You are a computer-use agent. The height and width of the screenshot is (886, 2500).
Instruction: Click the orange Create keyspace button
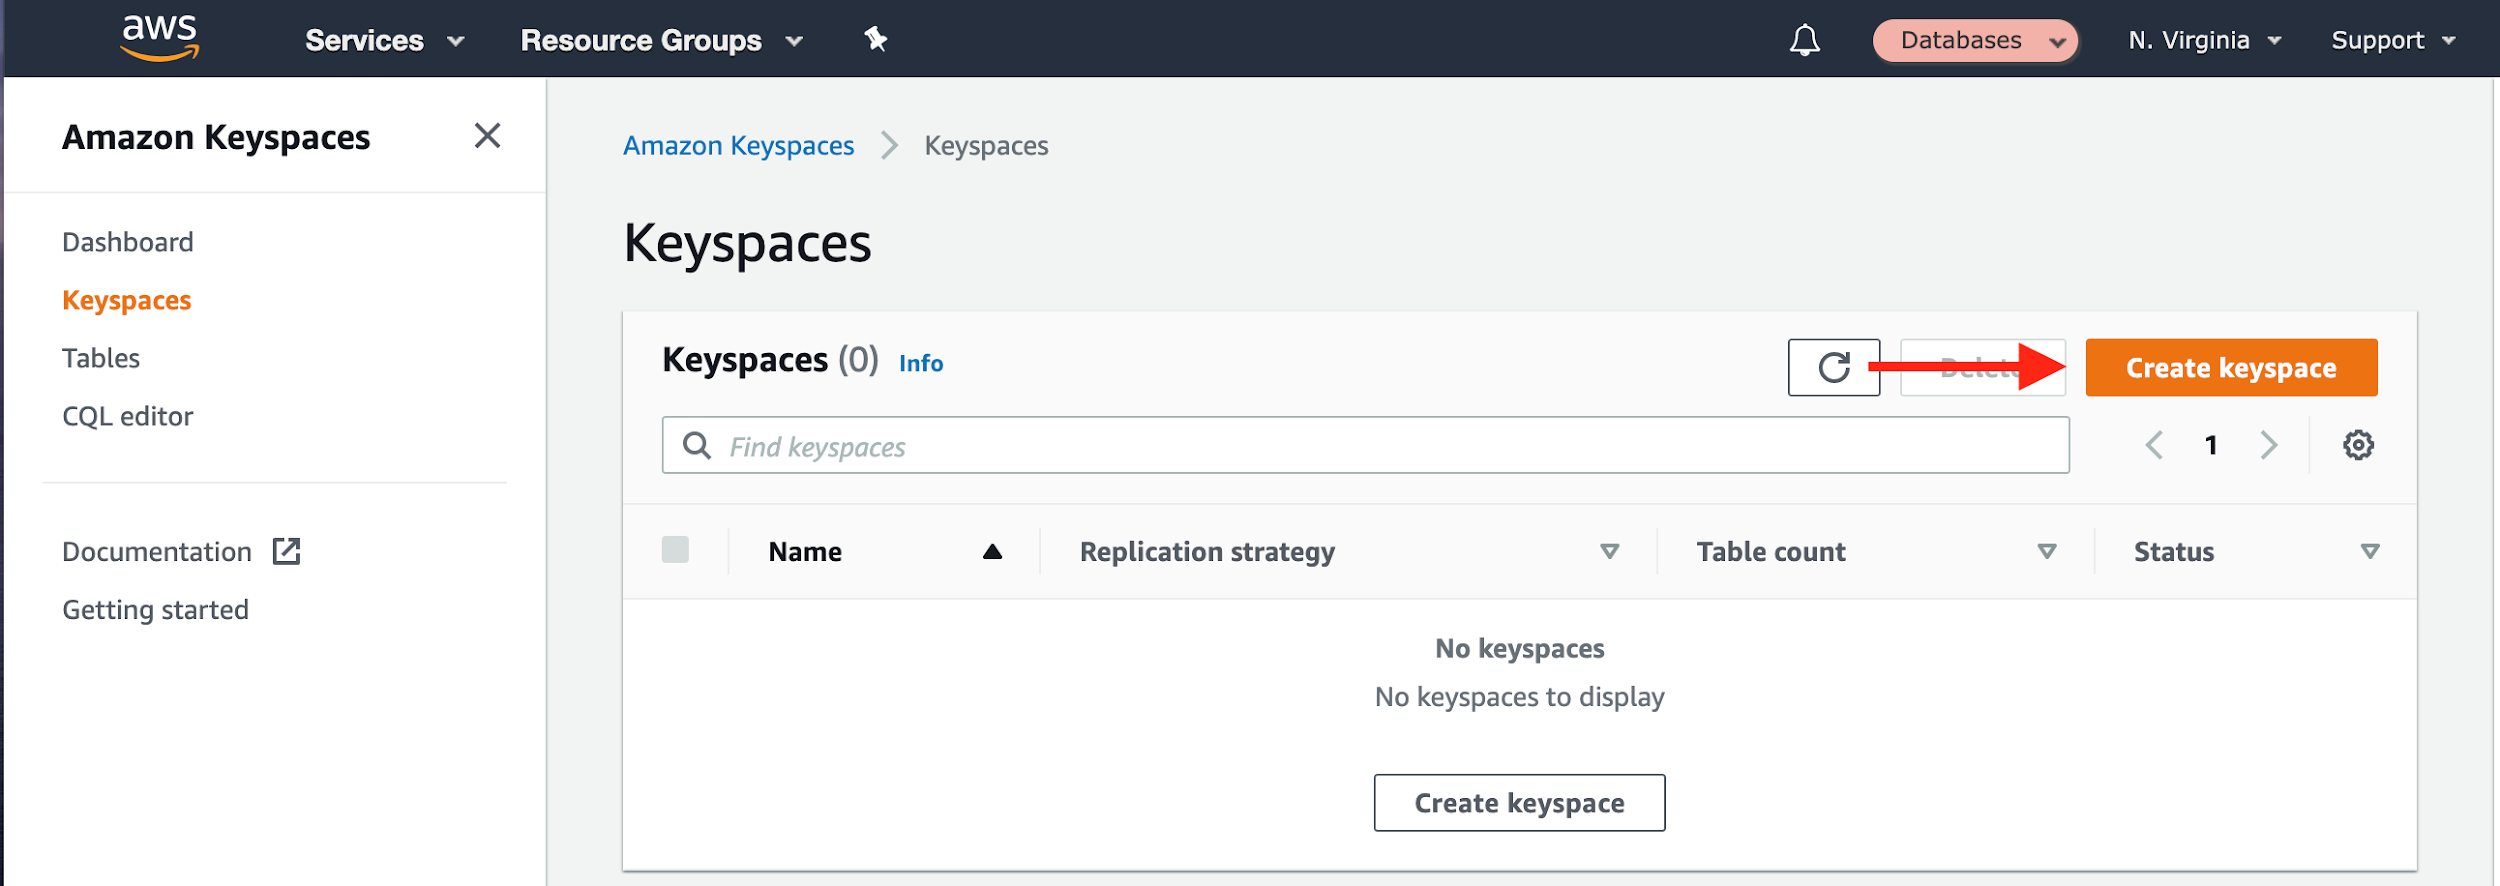pos(2231,367)
